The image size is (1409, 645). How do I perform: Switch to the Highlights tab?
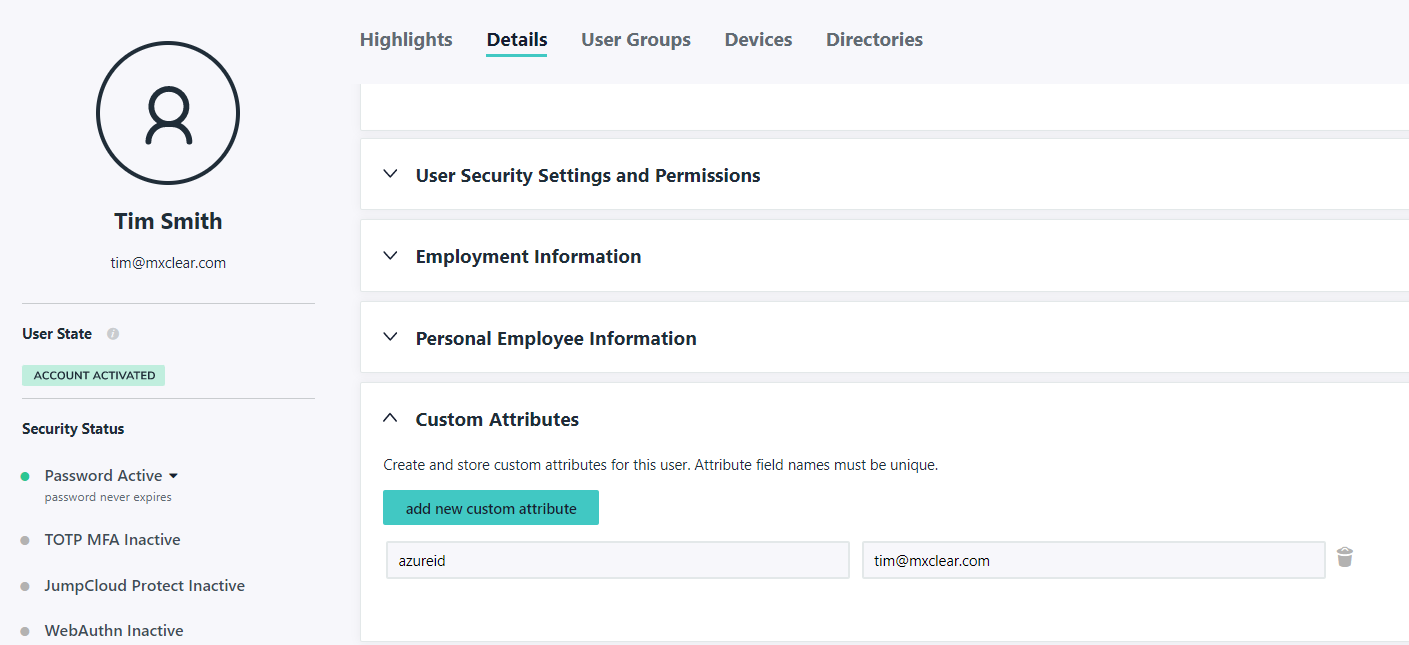406,40
